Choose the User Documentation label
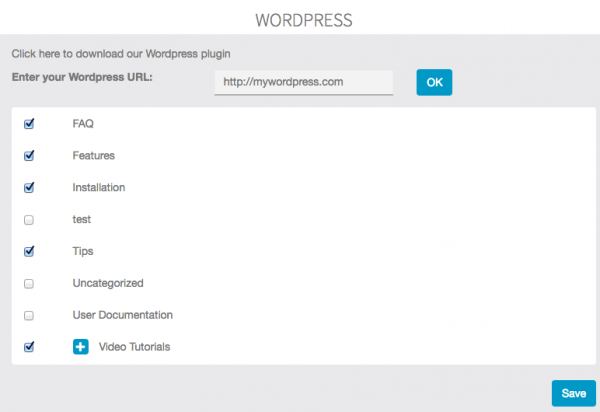Viewport: 600px width, 412px height. point(122,315)
